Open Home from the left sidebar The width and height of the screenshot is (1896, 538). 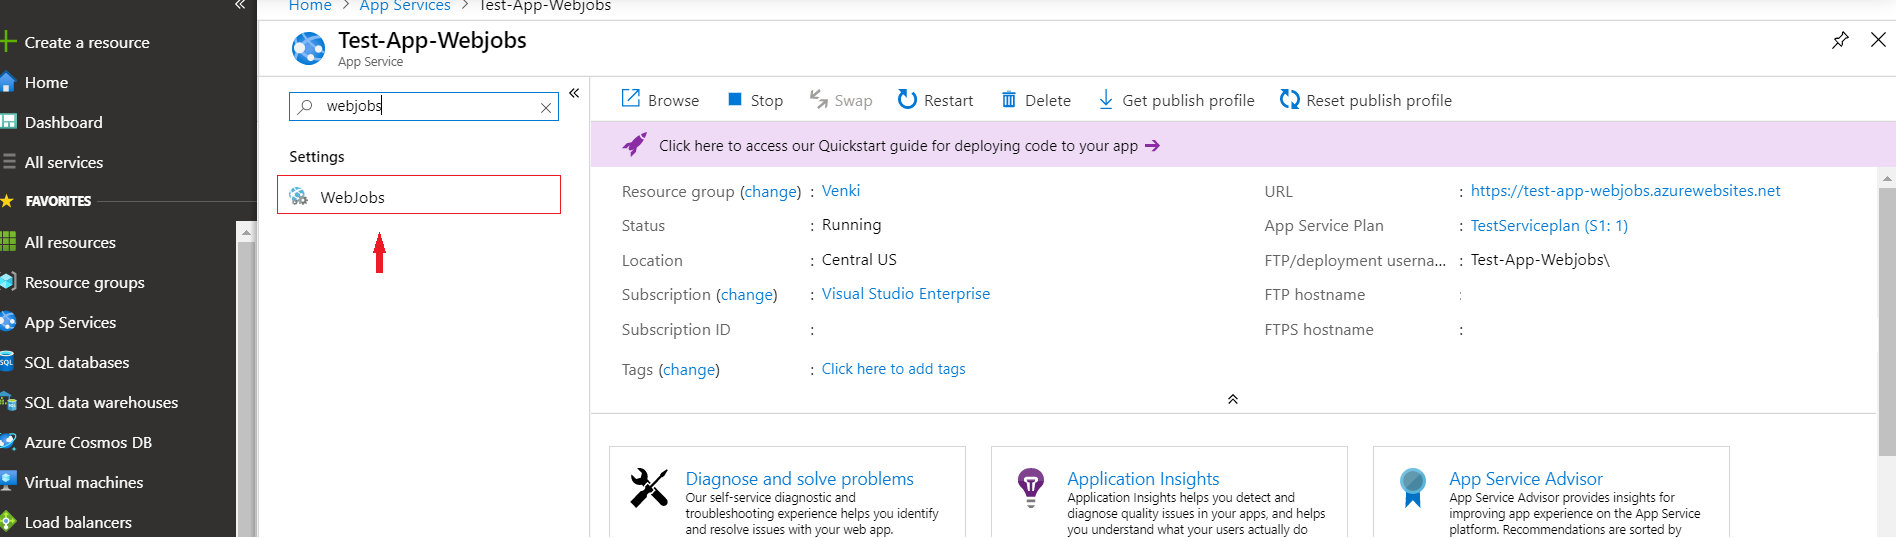[46, 82]
